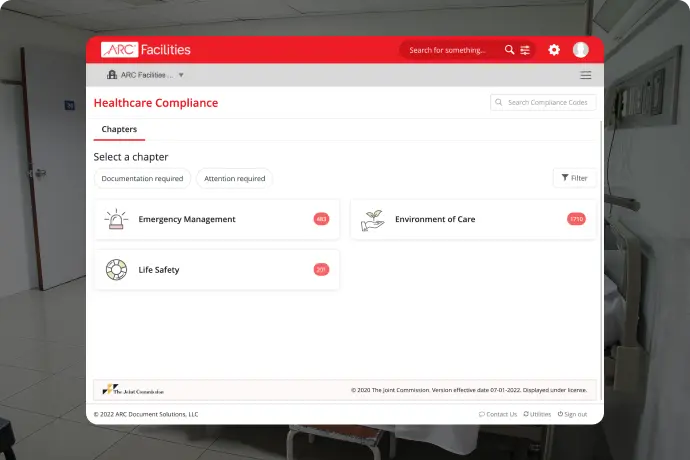The width and height of the screenshot is (690, 460).
Task: Click the user profile avatar
Action: coord(581,50)
